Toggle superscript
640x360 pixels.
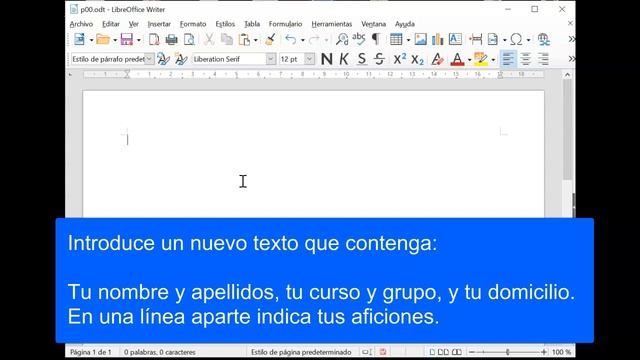400,59
